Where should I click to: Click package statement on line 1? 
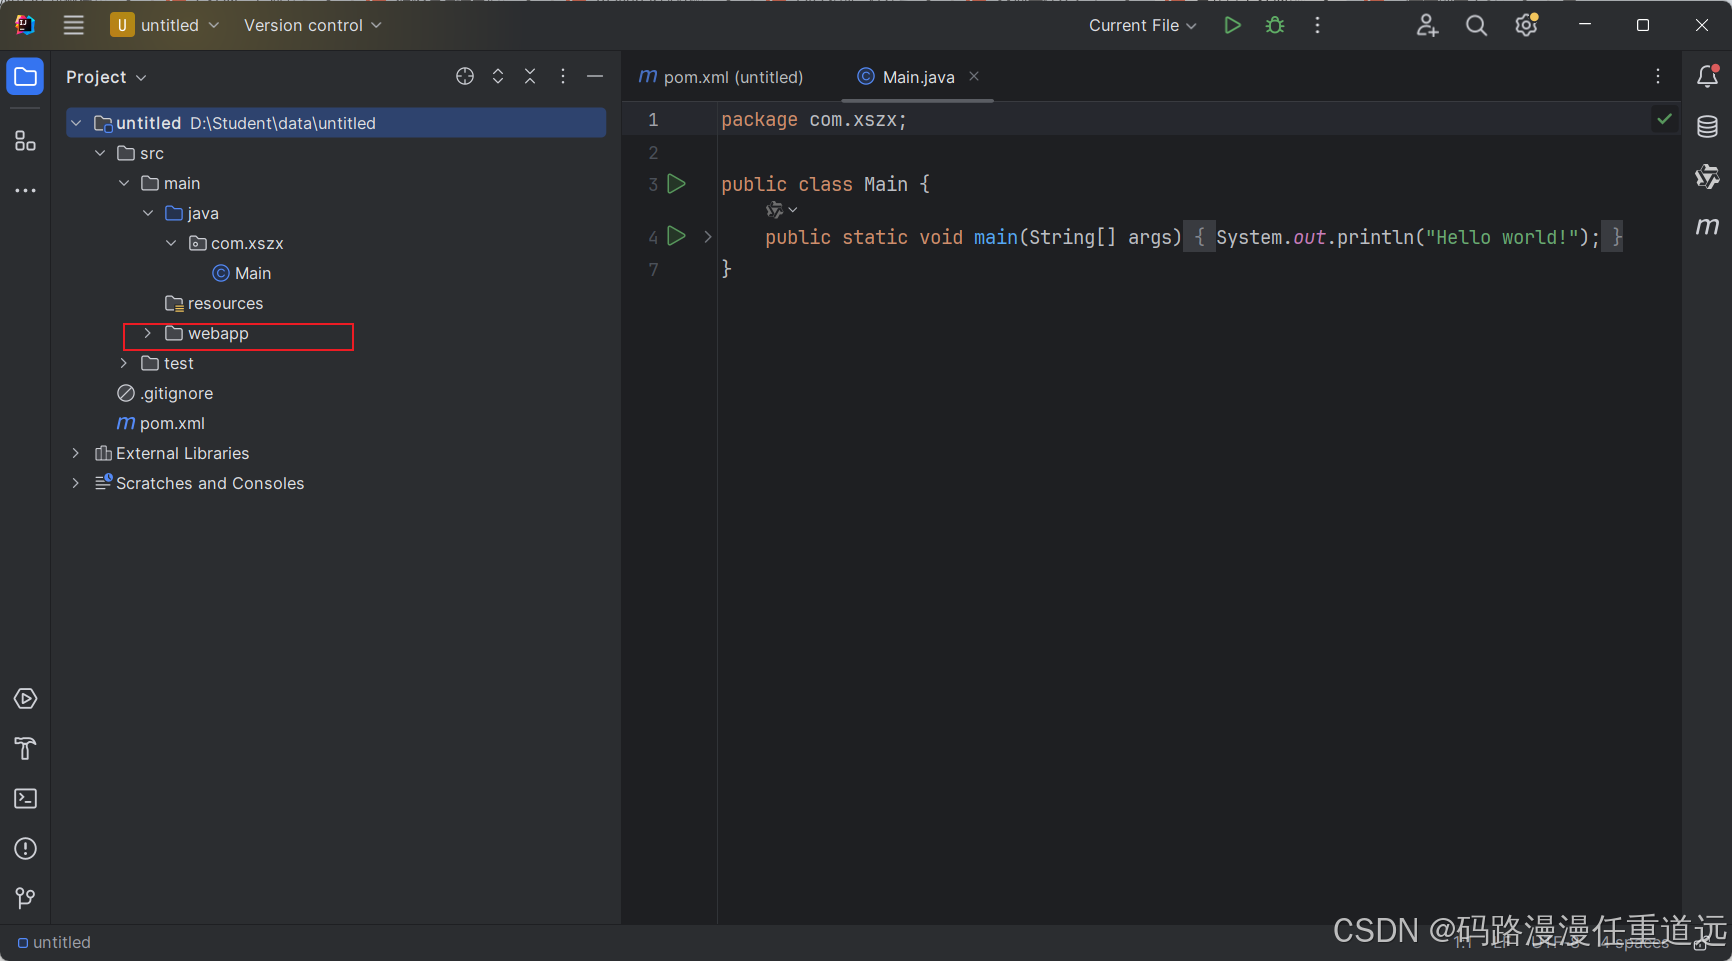(814, 120)
